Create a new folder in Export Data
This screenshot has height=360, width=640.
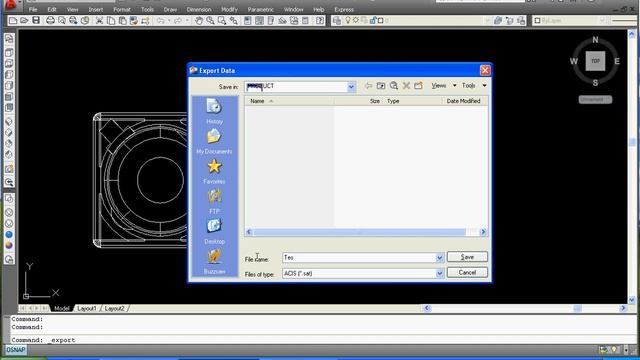[x=418, y=85]
